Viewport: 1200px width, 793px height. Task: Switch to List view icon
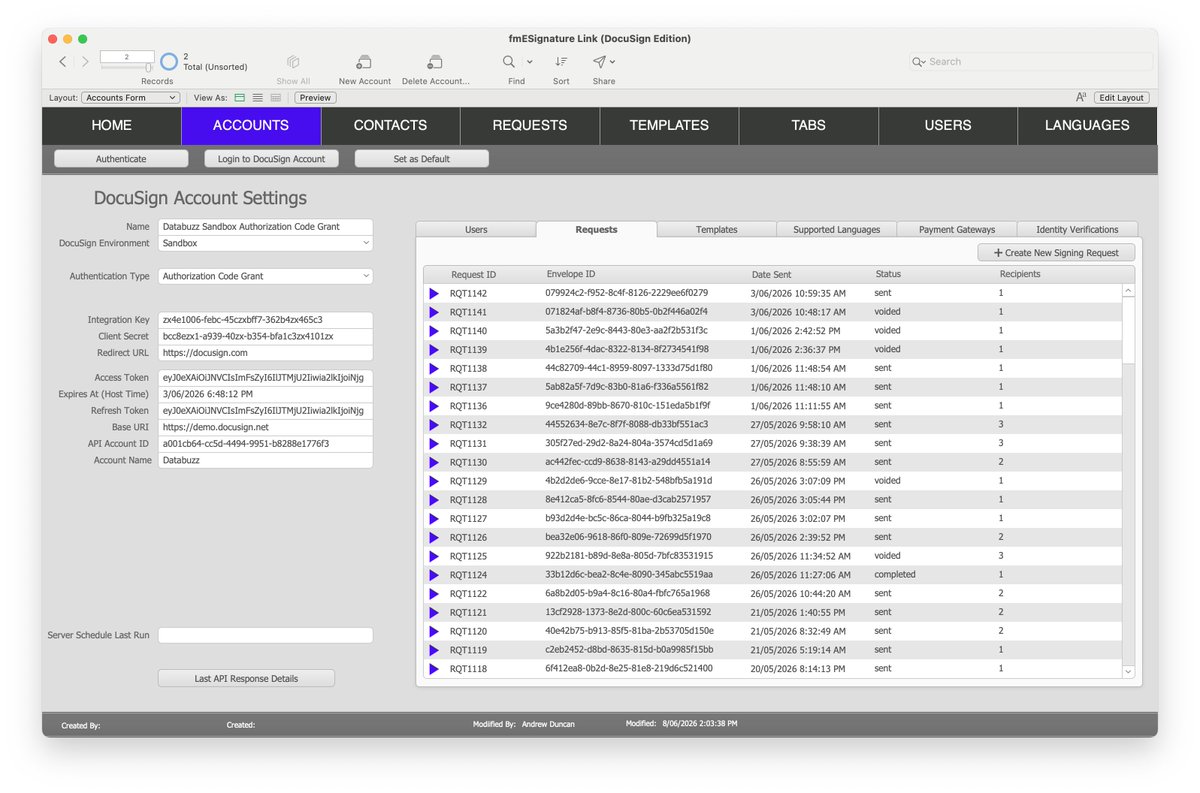257,98
